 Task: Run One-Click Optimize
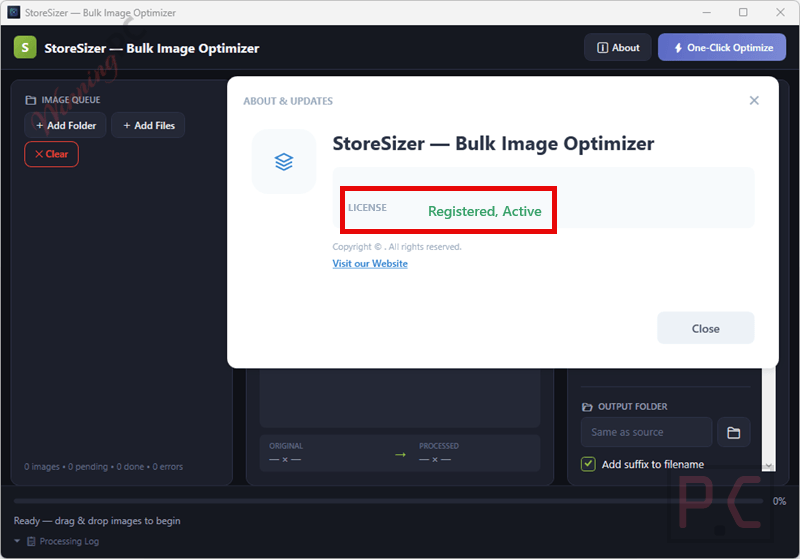(721, 47)
